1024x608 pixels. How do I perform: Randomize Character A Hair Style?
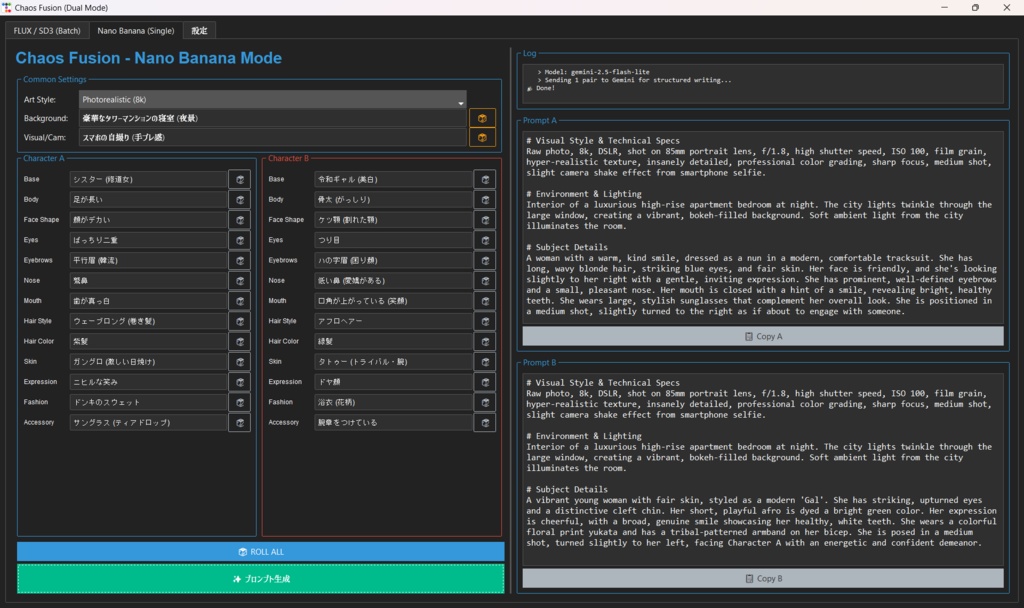(240, 321)
